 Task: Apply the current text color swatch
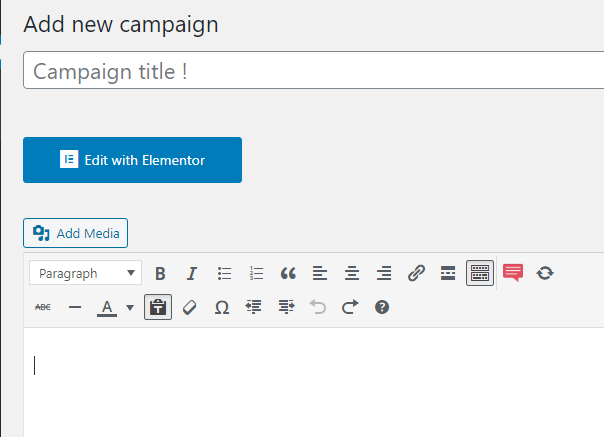(x=107, y=307)
